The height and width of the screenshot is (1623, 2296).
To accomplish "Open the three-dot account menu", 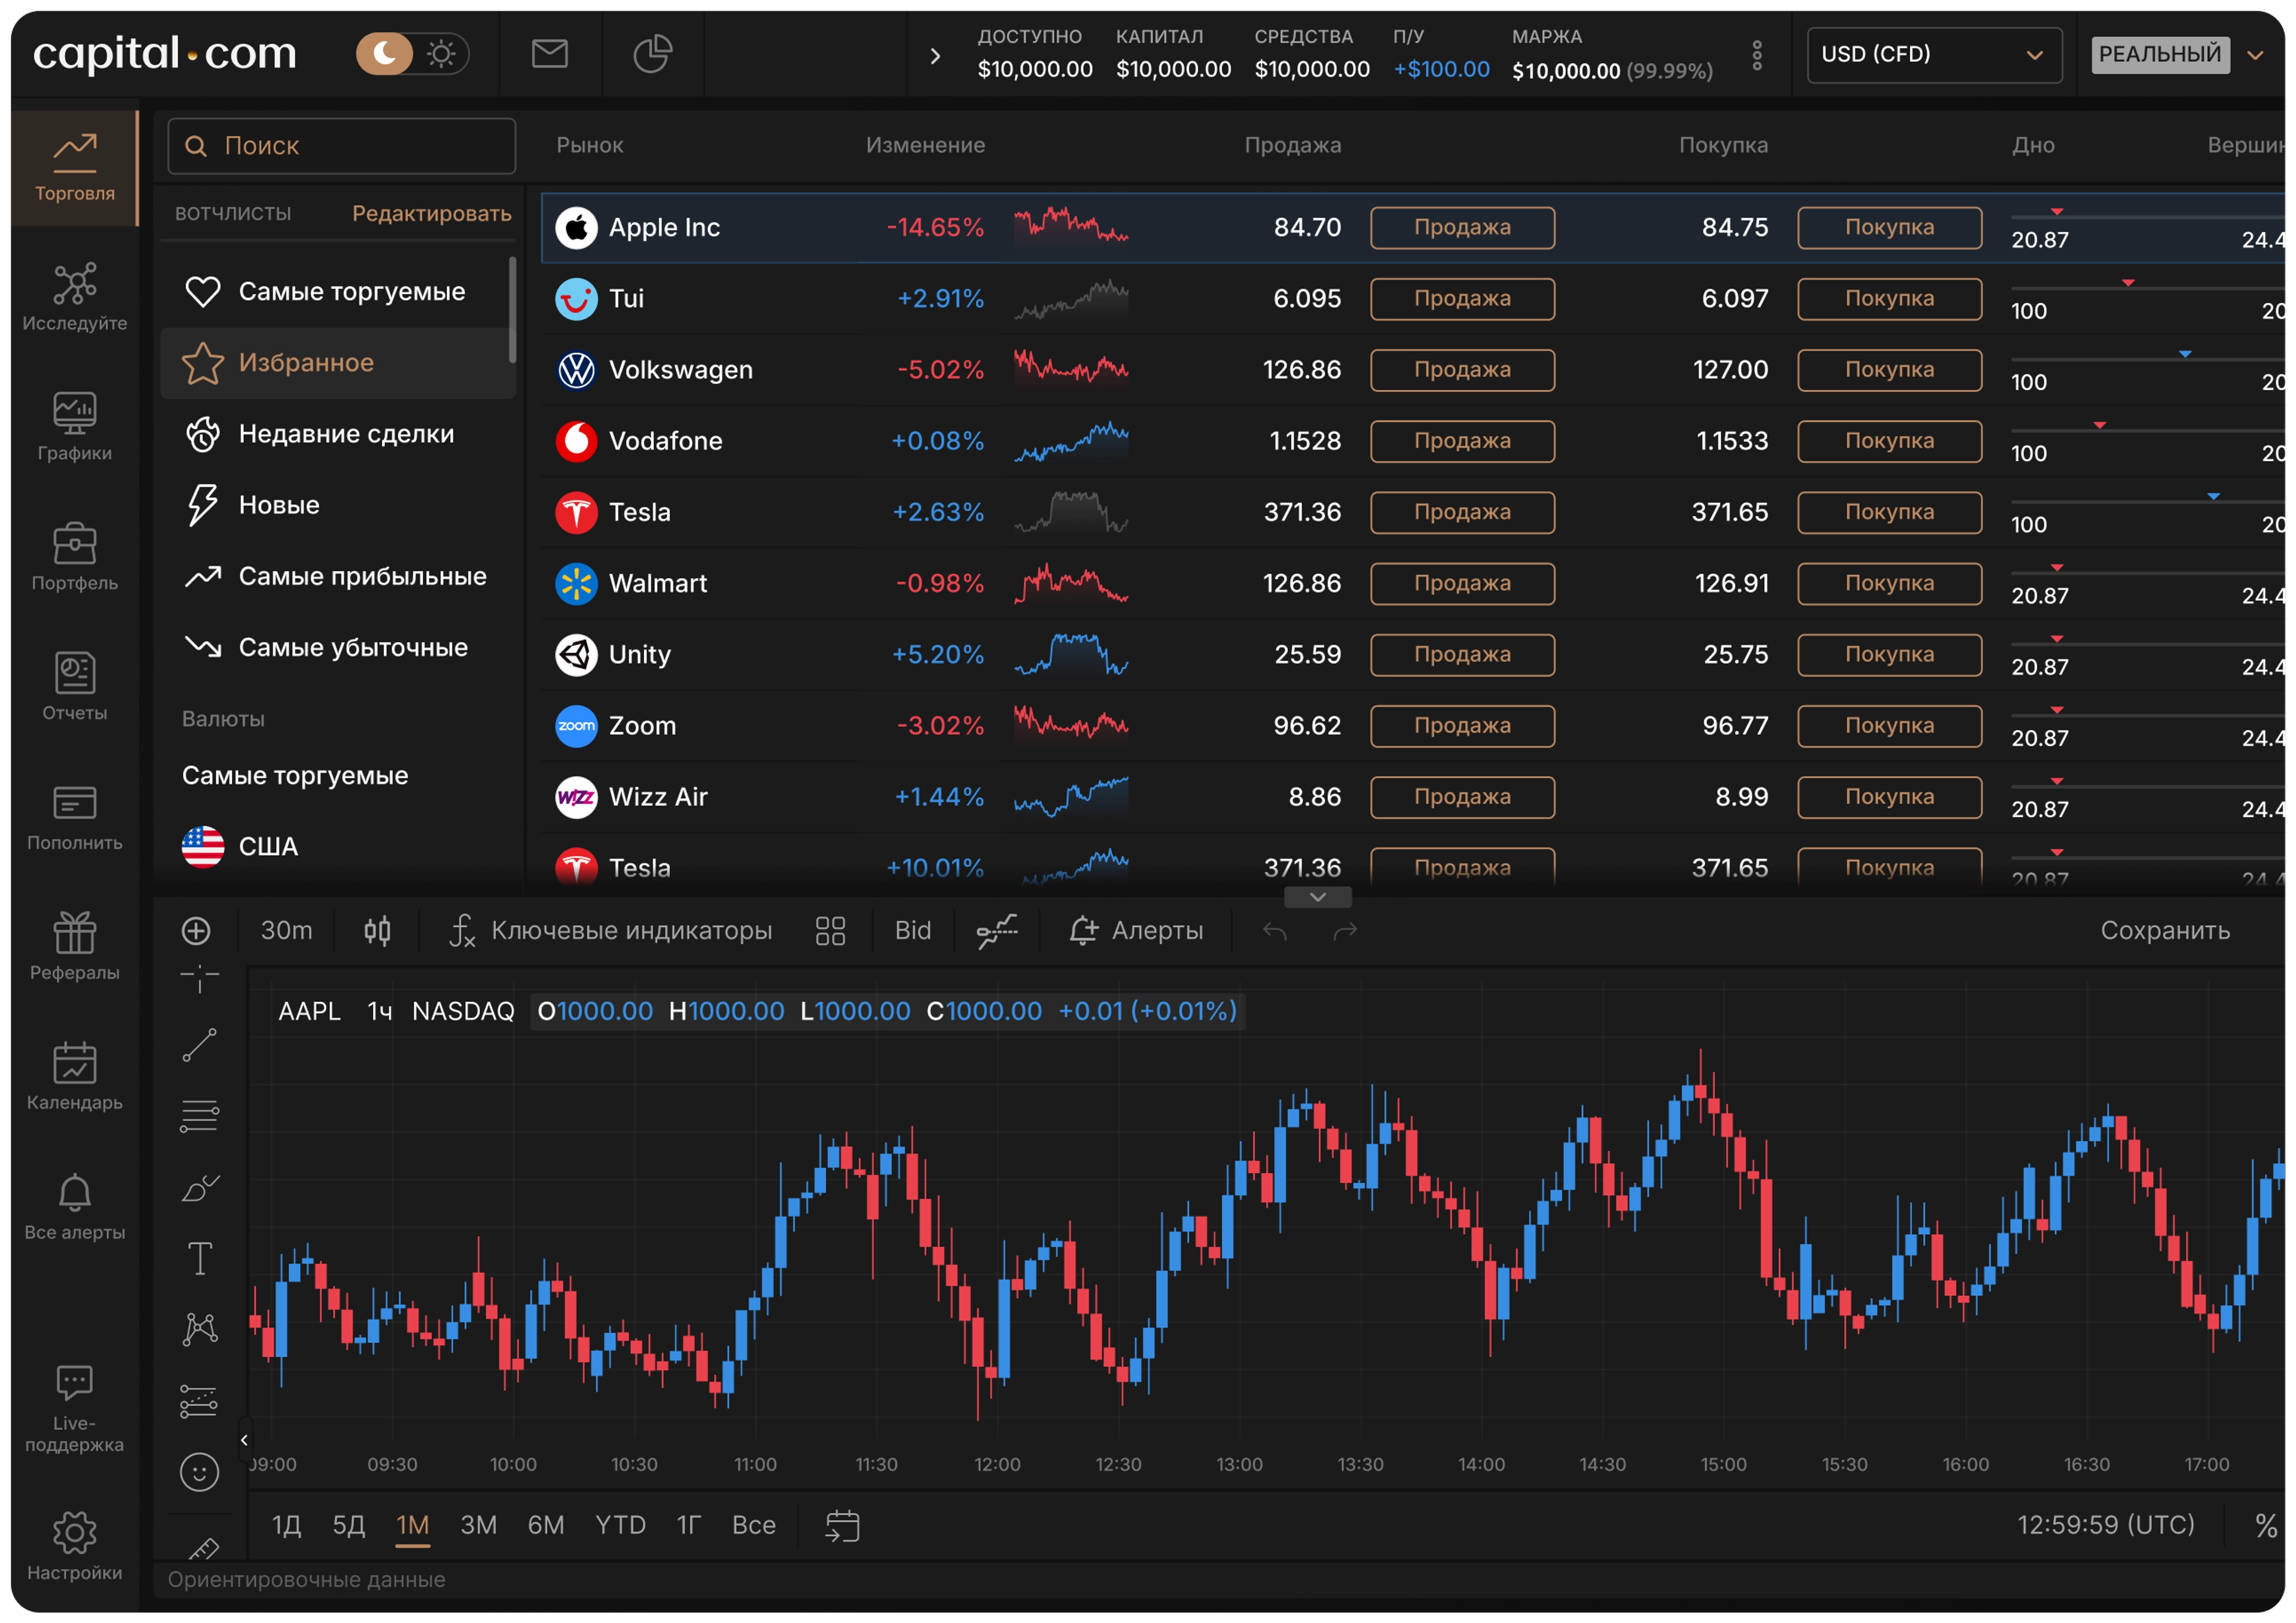I will (x=1756, y=56).
